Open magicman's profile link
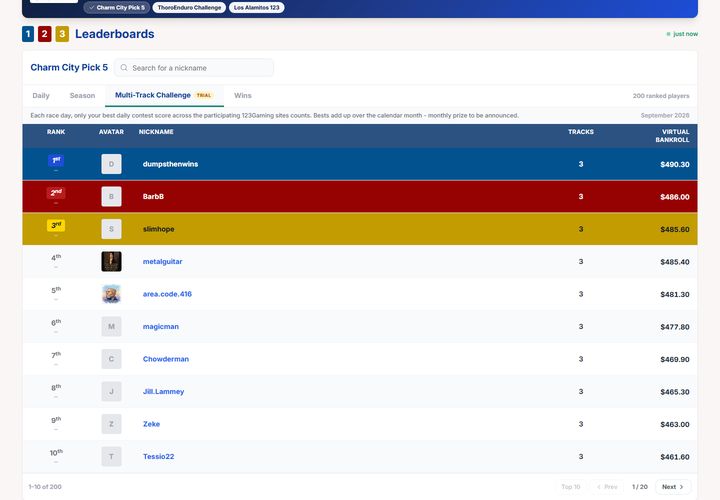This screenshot has height=500, width=720. coord(161,326)
